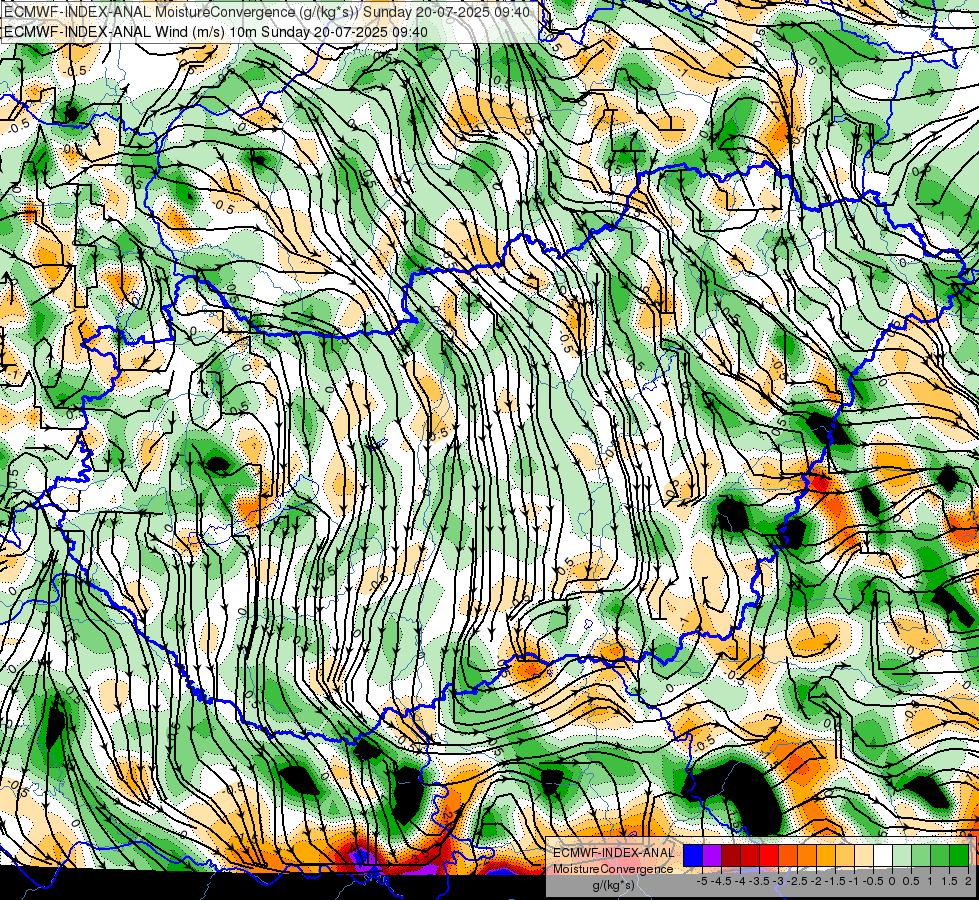Select the palest green legend swatch
This screenshot has height=900, width=979.
[x=902, y=855]
